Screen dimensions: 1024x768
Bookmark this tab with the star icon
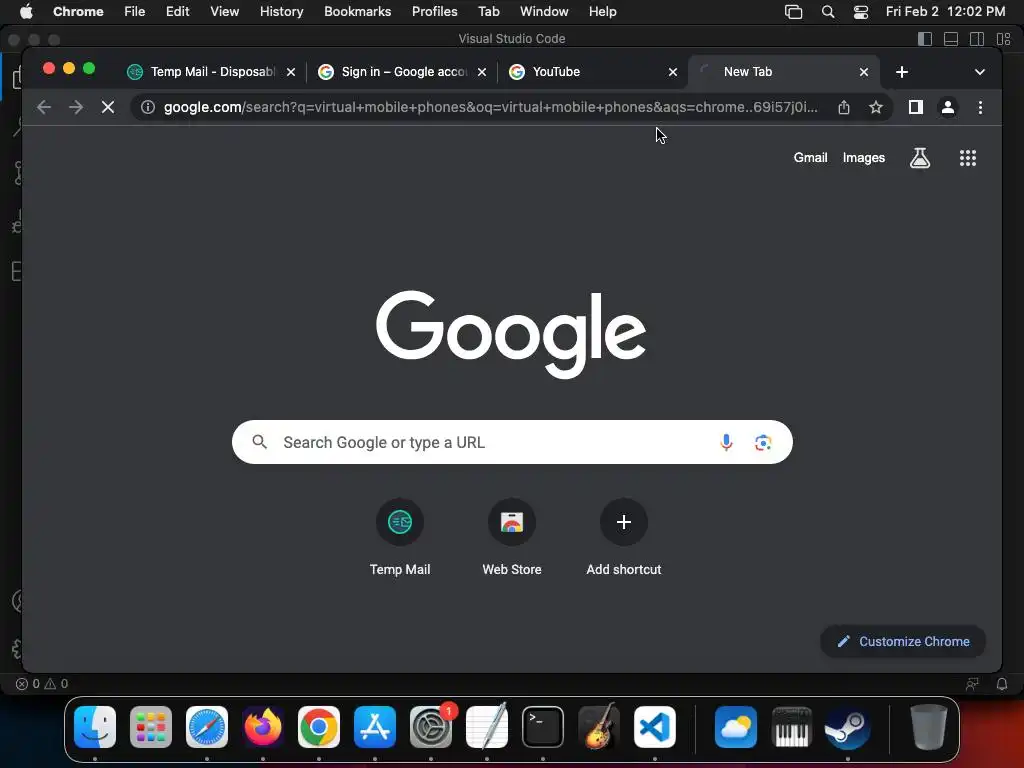tap(876, 107)
